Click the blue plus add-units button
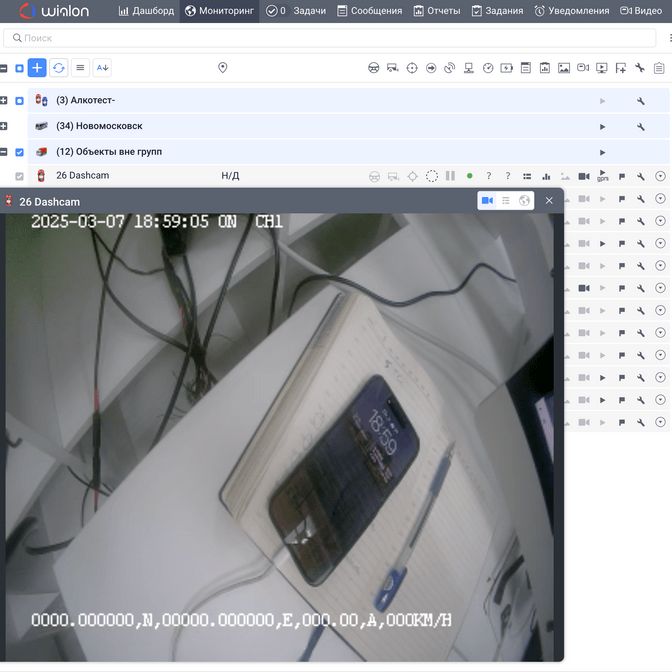This screenshot has height=672, width=672. coord(37,68)
